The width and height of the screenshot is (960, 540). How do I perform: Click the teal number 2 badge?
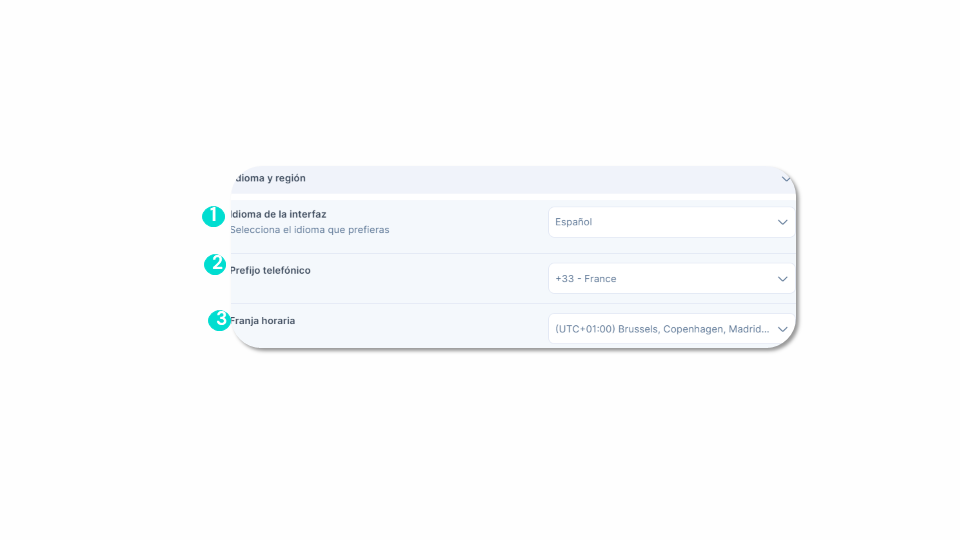point(215,264)
